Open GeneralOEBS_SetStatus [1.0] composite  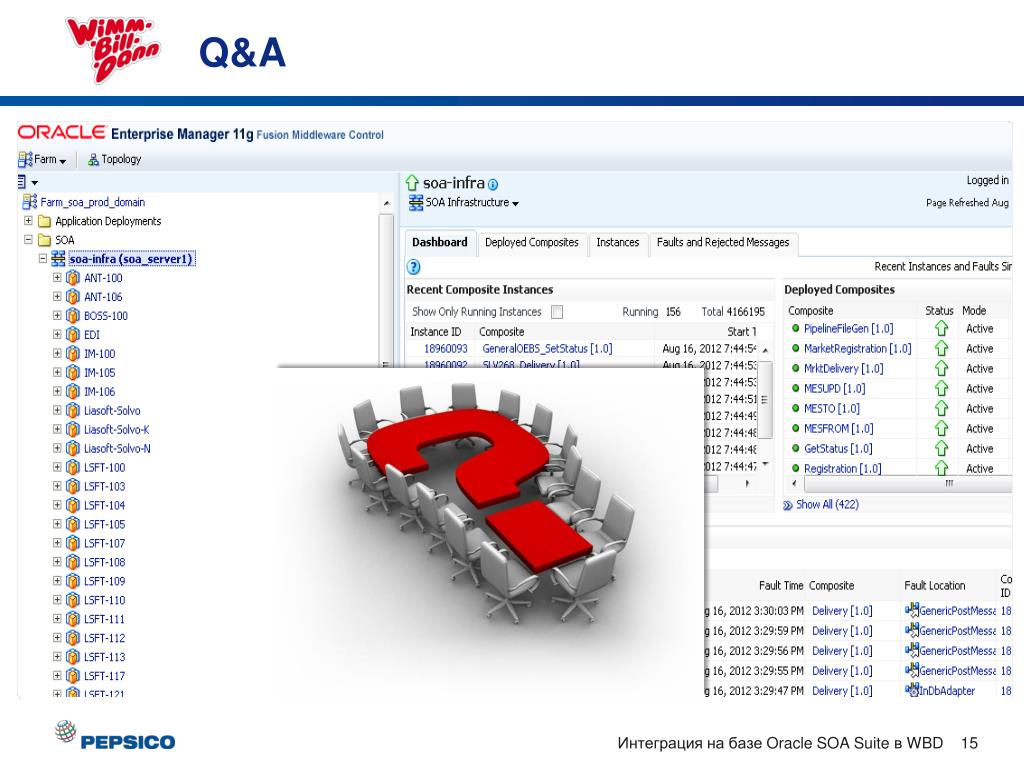tap(547, 349)
